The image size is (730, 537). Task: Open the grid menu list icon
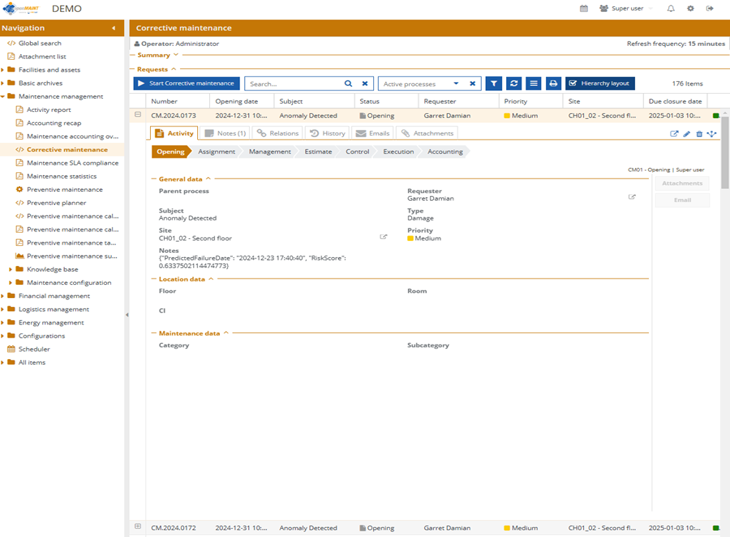click(x=534, y=83)
